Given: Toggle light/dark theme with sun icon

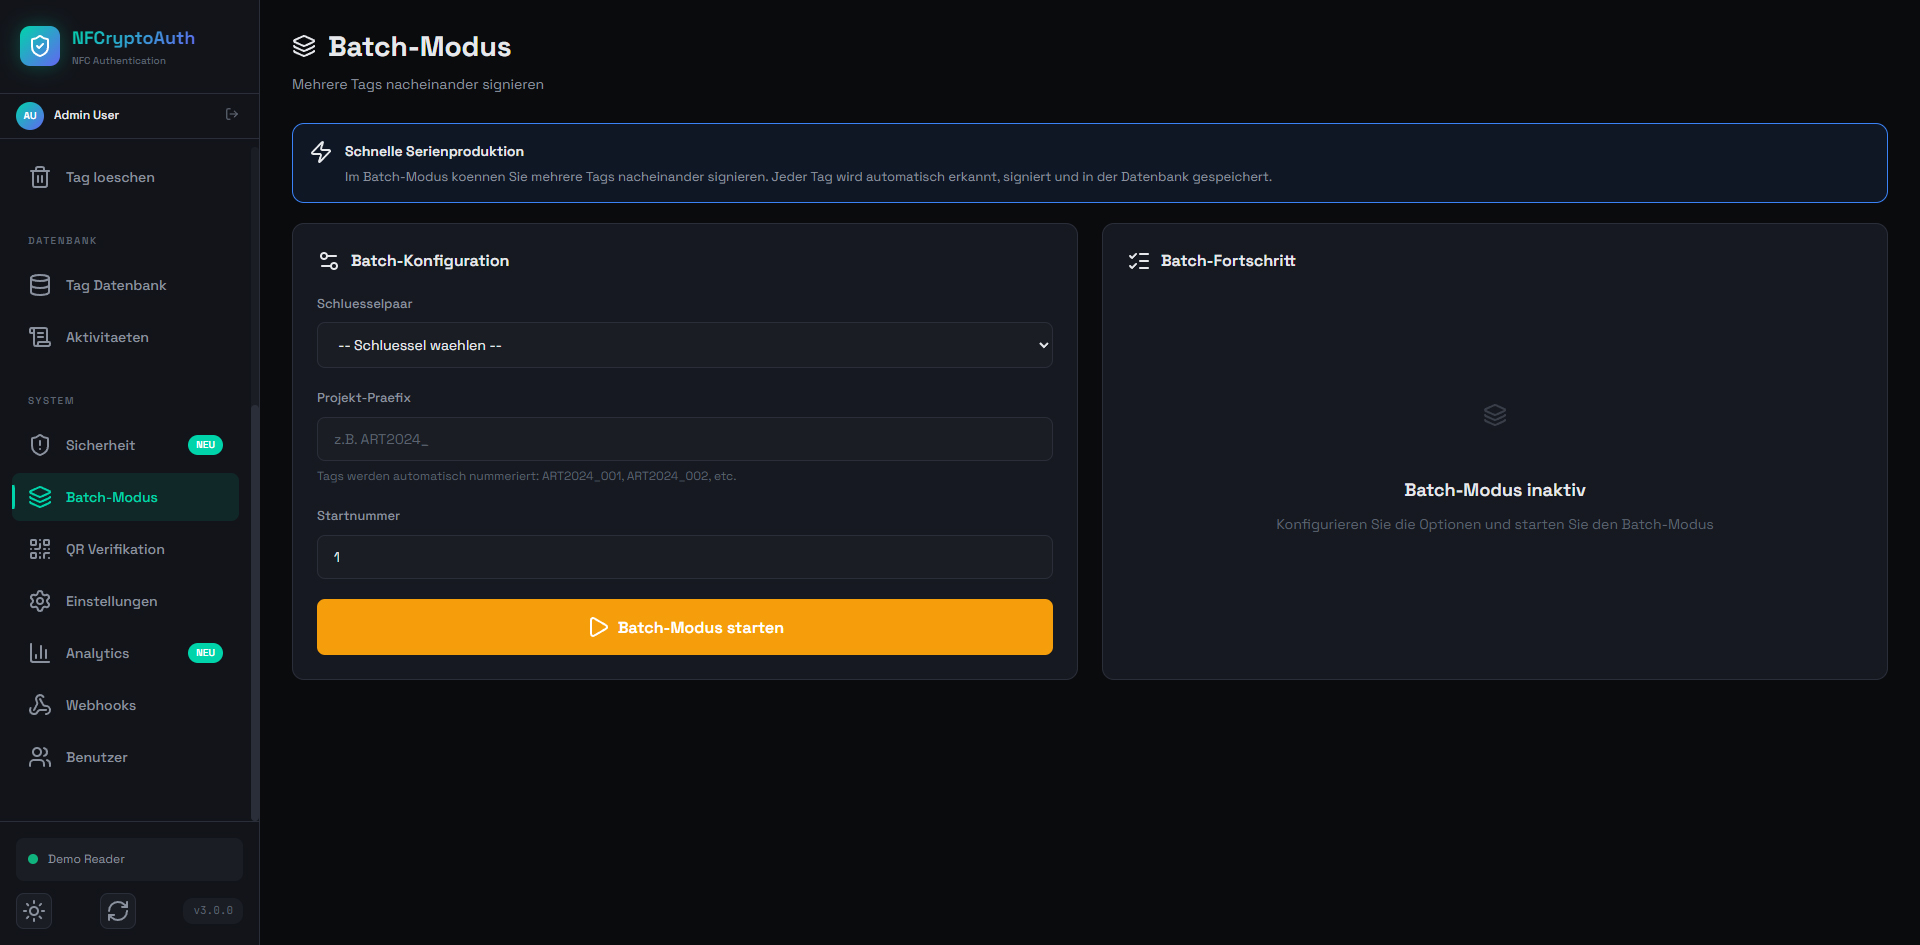Looking at the screenshot, I should tap(34, 911).
